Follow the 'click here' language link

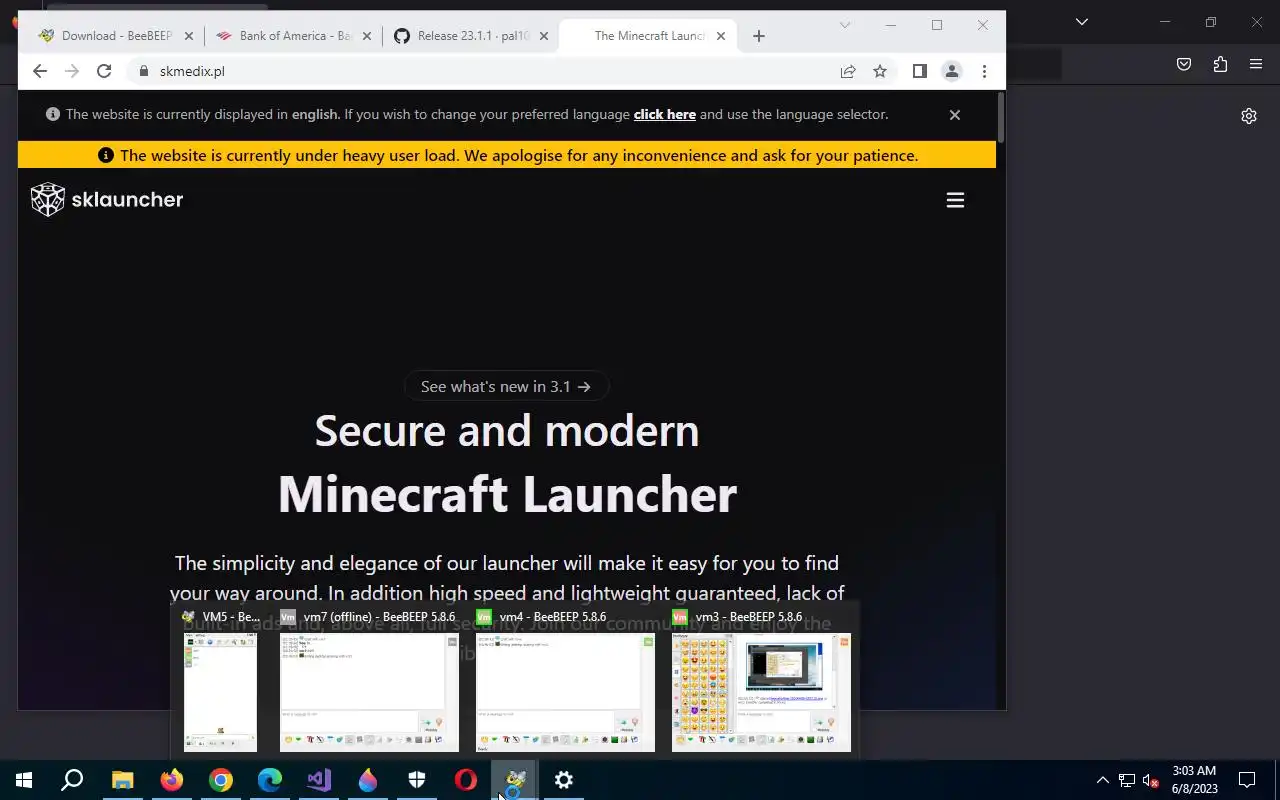[665, 115]
